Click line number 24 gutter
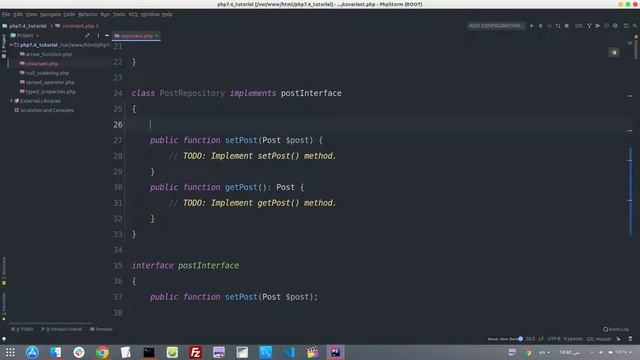Screen dimensions: 640x360 (118, 93)
